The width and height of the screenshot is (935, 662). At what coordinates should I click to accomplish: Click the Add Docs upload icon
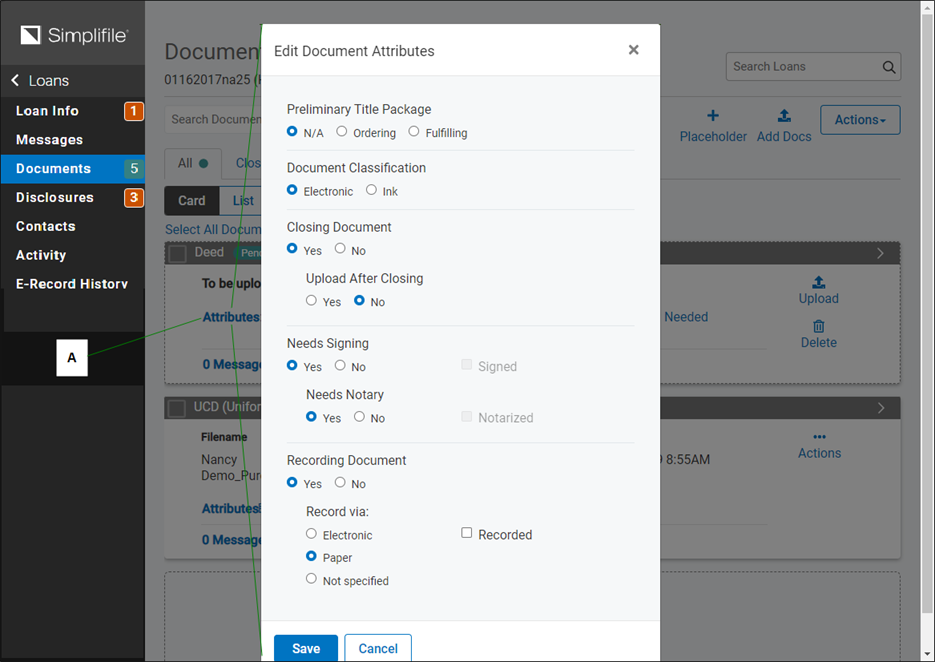[784, 115]
